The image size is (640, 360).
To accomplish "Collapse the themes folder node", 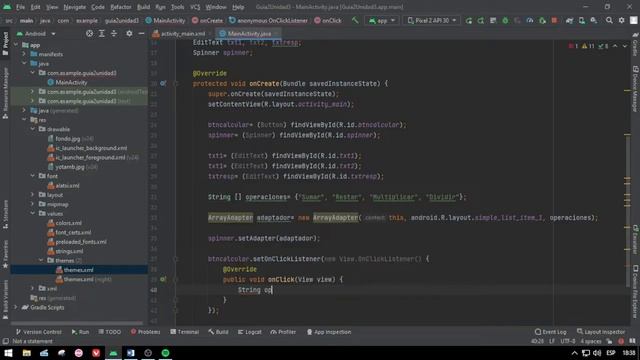I will click(x=41, y=260).
